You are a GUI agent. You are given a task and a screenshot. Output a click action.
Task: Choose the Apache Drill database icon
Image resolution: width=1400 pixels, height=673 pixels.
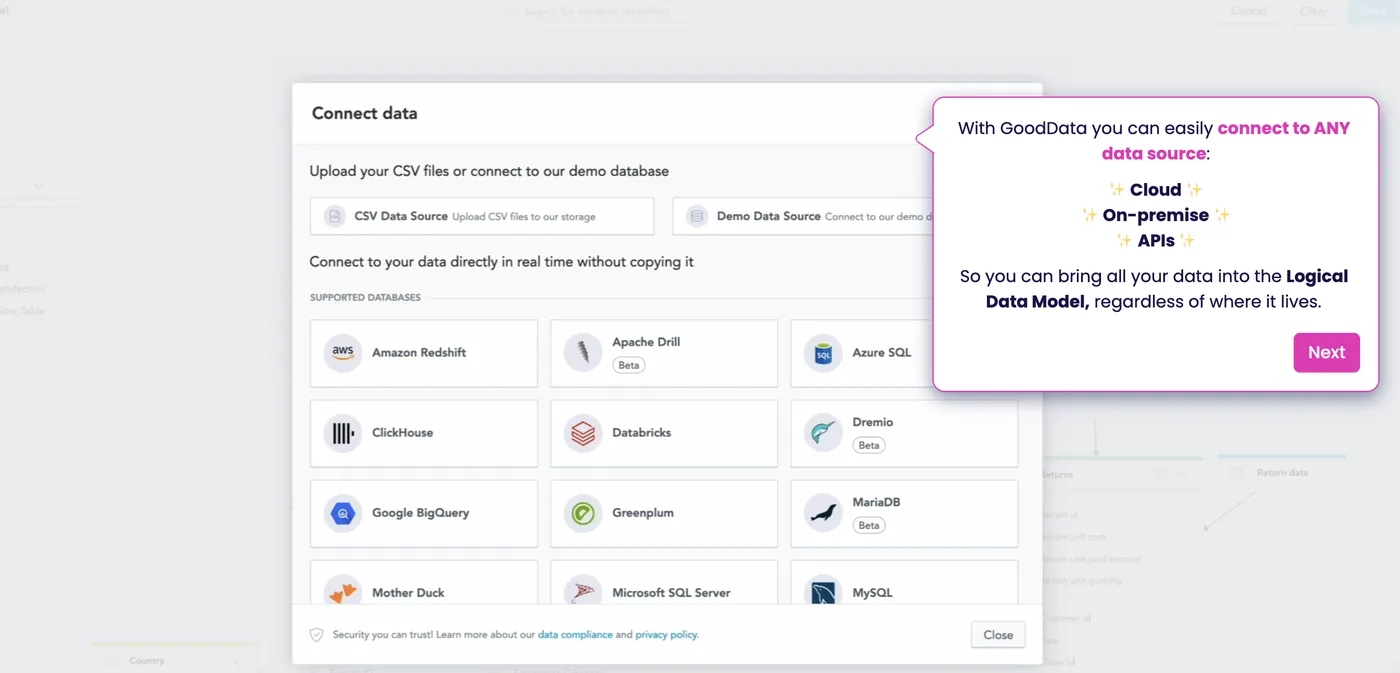point(583,353)
